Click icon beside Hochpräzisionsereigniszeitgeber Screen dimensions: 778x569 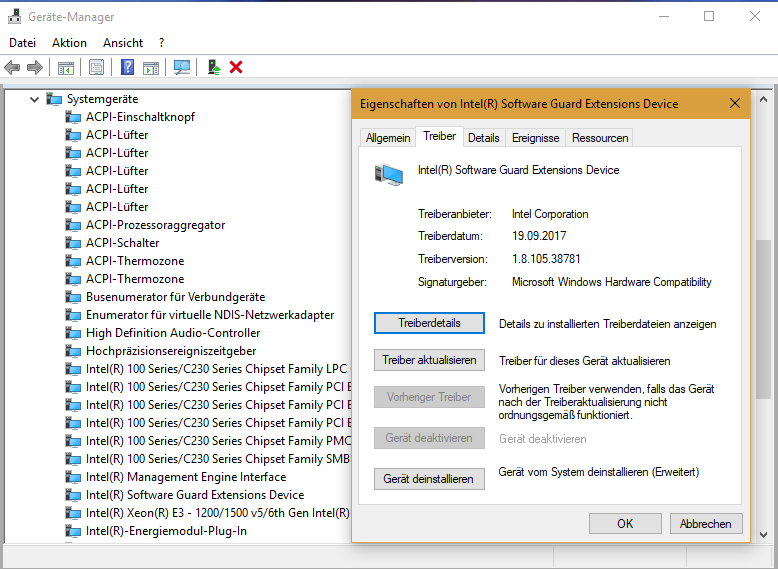(73, 351)
